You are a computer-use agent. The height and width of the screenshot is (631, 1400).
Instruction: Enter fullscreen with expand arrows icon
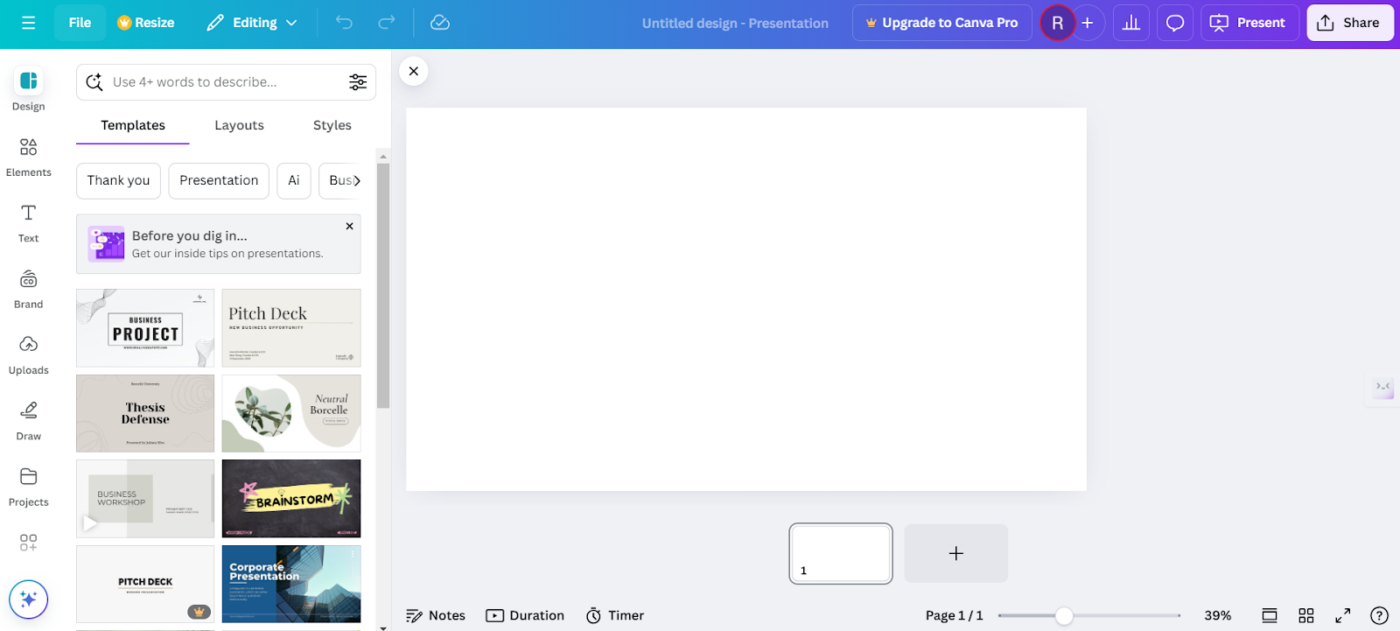coord(1343,615)
